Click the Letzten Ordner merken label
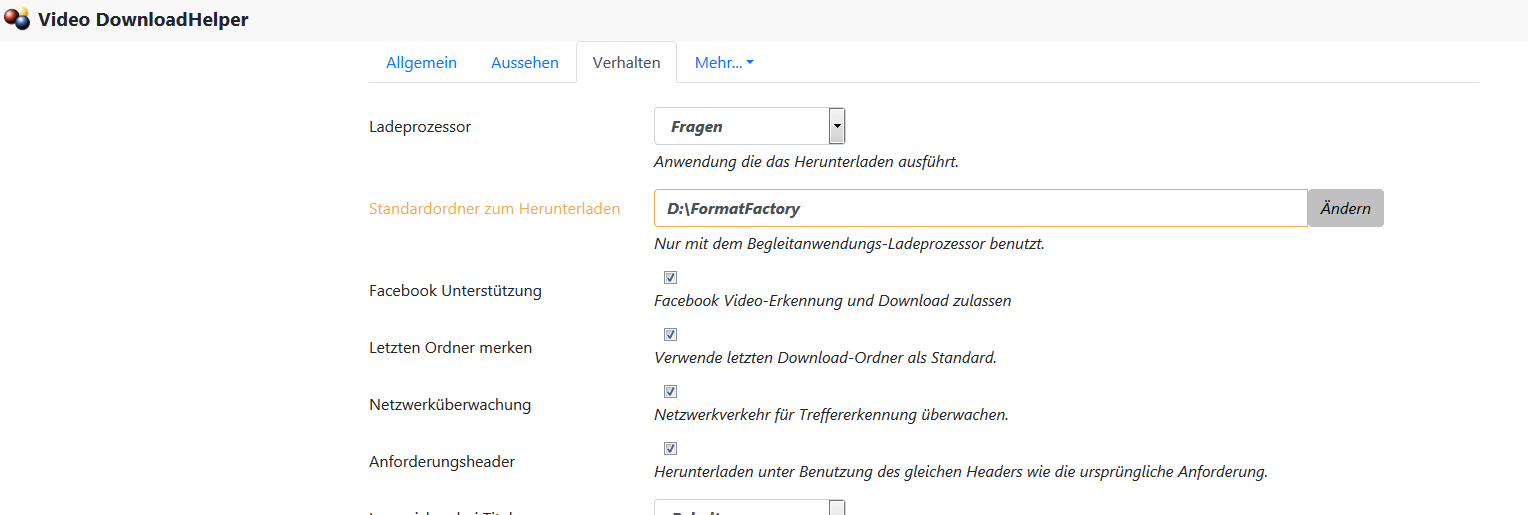The image size is (1528, 515). (450, 348)
